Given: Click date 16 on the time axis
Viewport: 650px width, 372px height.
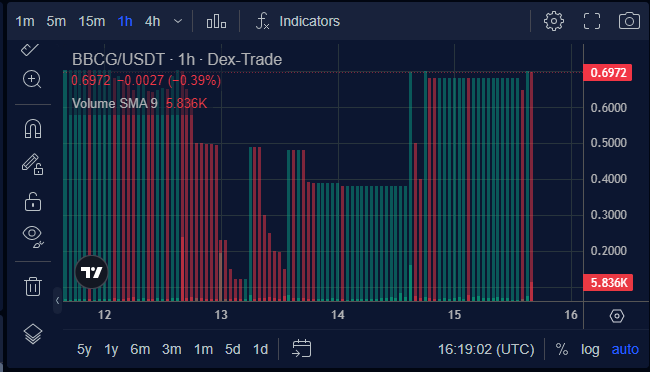Looking at the screenshot, I should 571,315.
